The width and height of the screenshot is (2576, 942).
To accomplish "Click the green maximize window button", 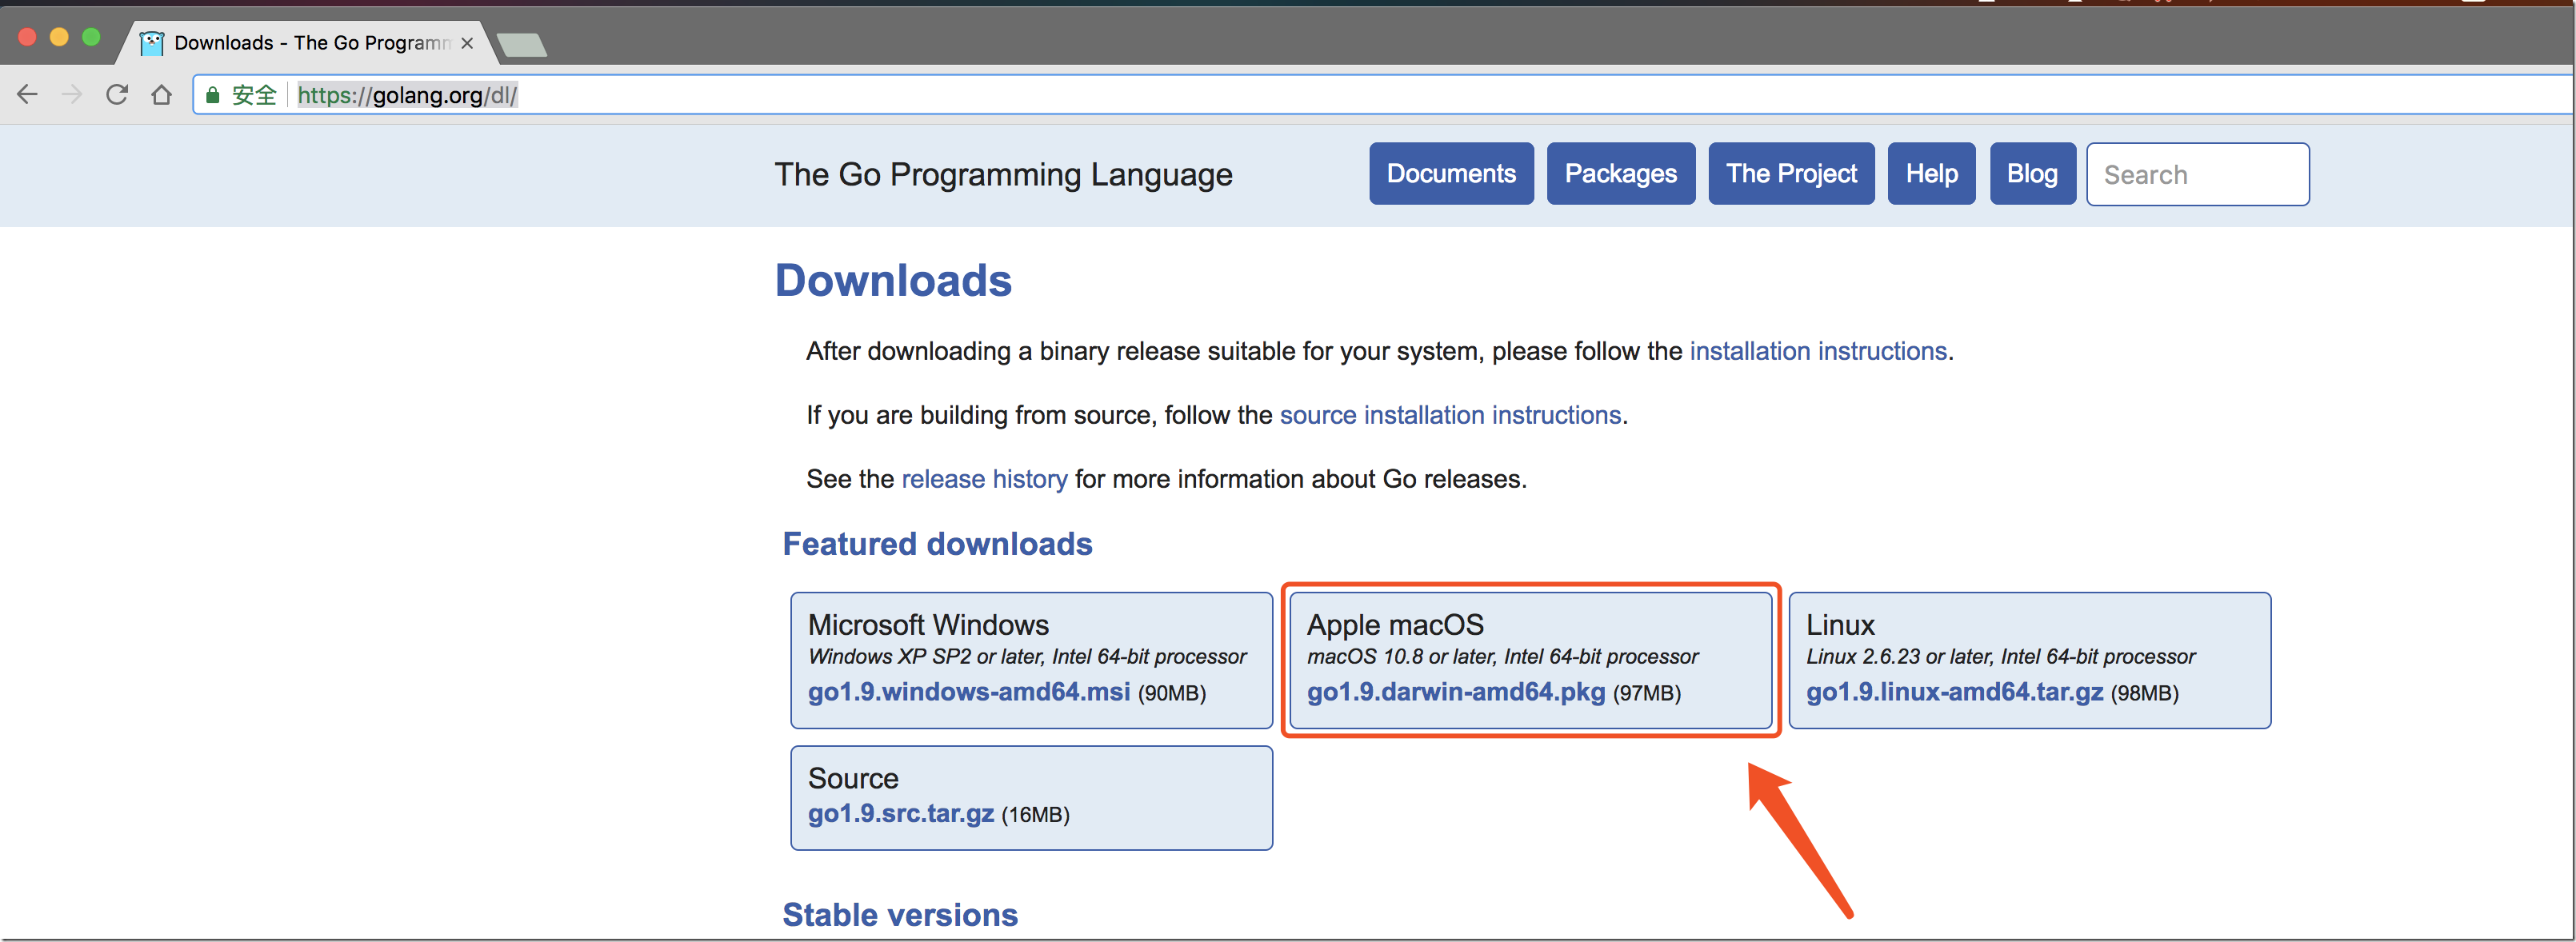I will (91, 37).
